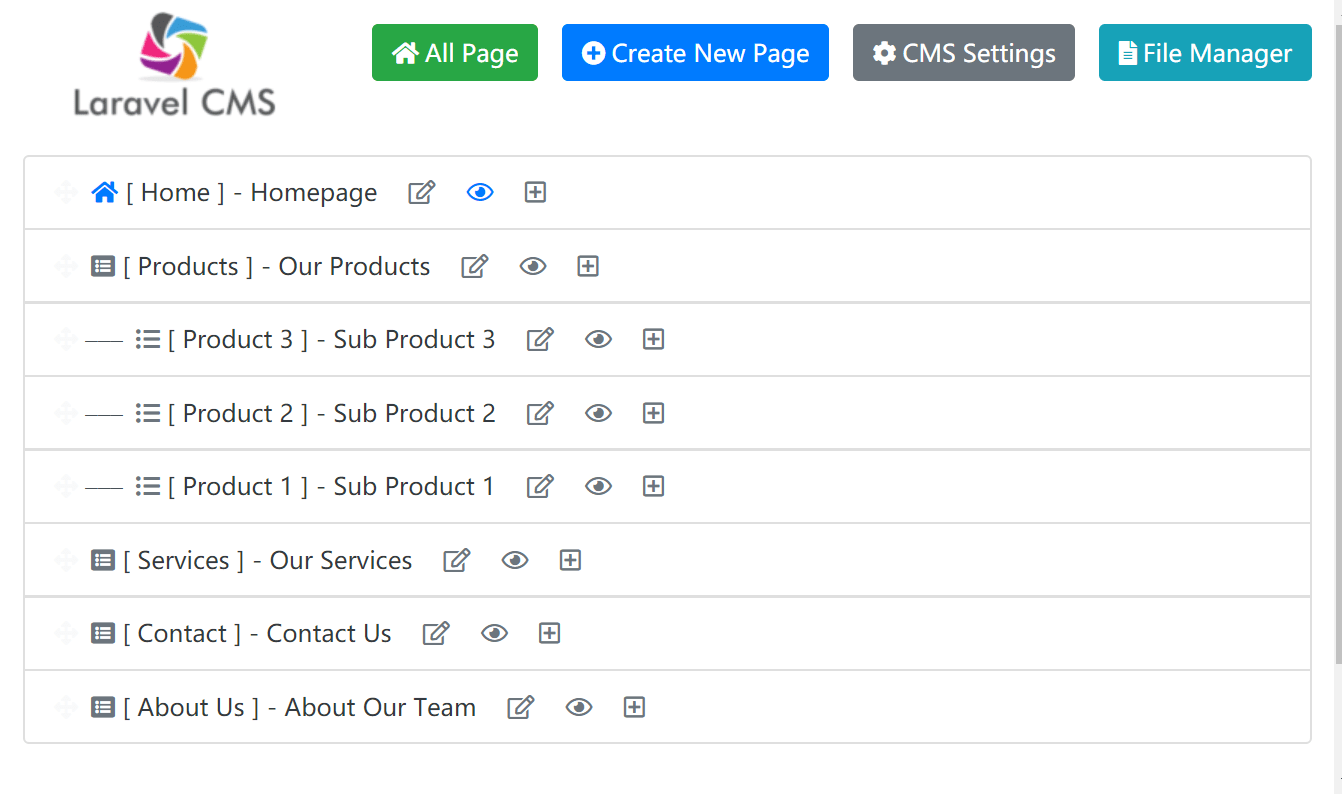1342x794 pixels.
Task: Open CMS Settings
Action: coord(963,53)
